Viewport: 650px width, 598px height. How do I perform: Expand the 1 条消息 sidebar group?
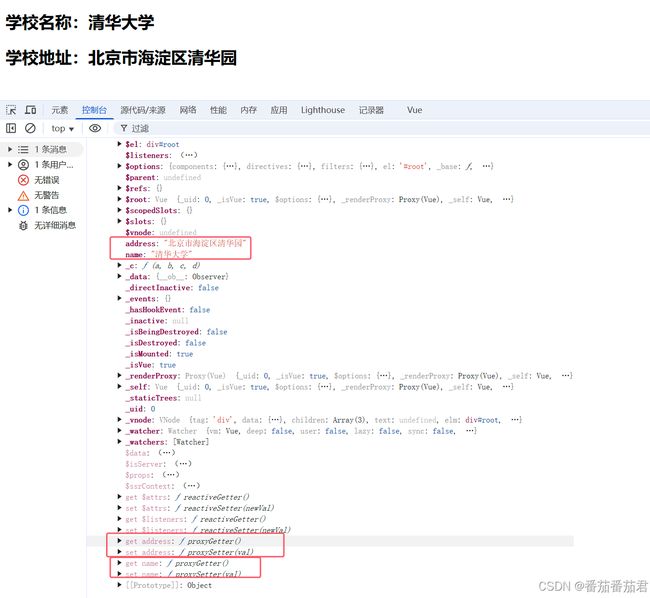[x=10, y=150]
